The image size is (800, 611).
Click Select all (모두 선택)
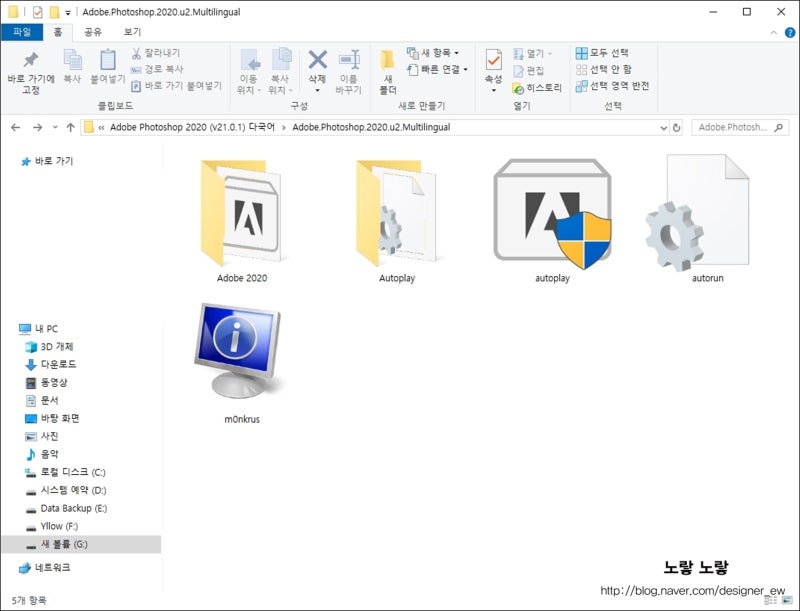pos(602,53)
